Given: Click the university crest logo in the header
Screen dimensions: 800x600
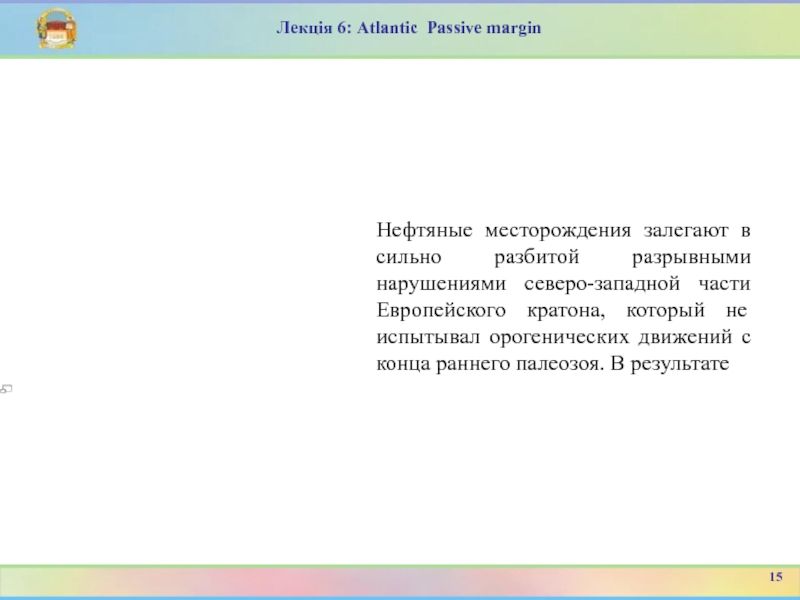Looking at the screenshot, I should point(57,29).
